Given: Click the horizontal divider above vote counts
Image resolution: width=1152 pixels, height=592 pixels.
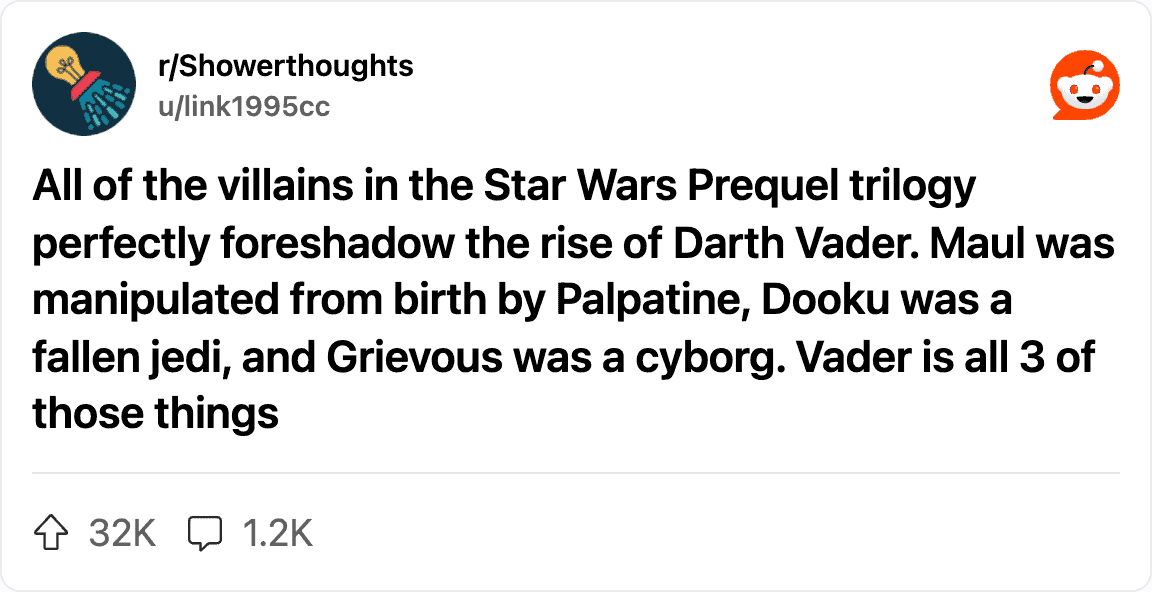Looking at the screenshot, I should pyautogui.click(x=576, y=472).
